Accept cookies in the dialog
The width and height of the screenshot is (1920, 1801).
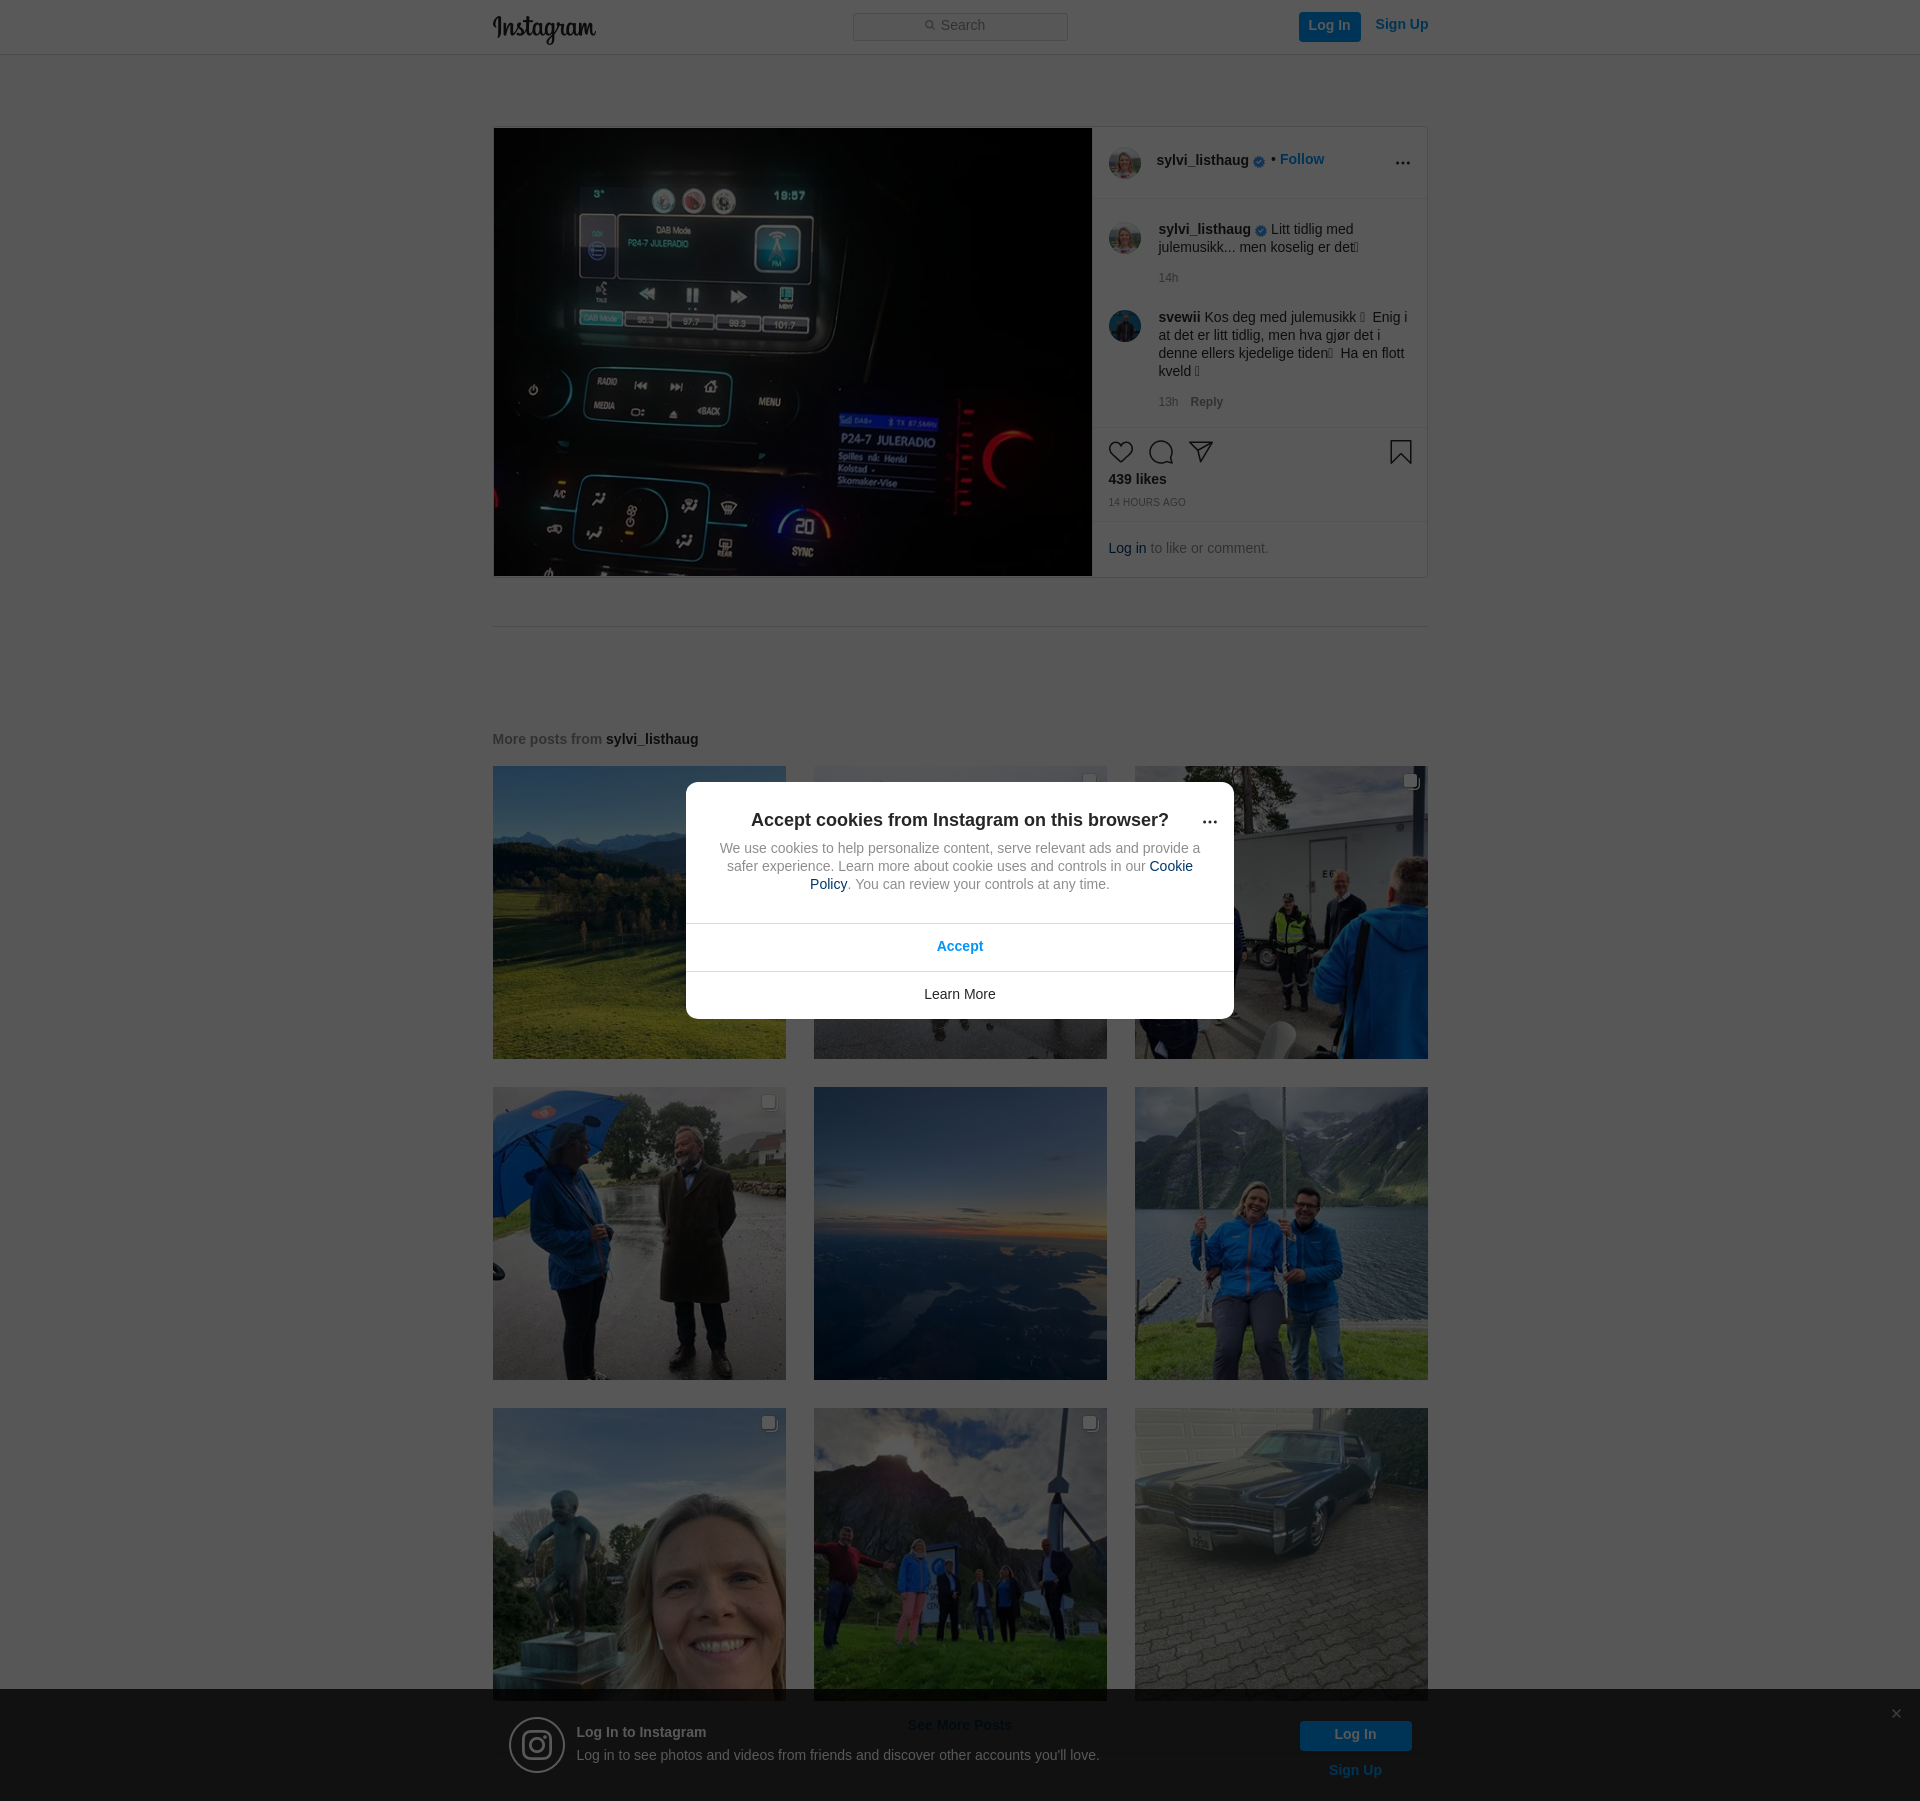tap(960, 947)
